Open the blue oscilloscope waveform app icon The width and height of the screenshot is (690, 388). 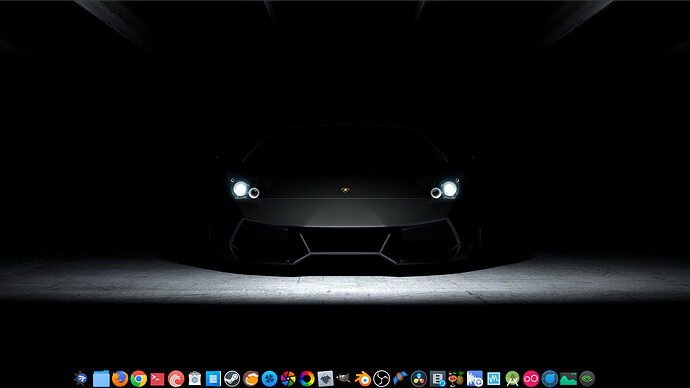(x=494, y=378)
